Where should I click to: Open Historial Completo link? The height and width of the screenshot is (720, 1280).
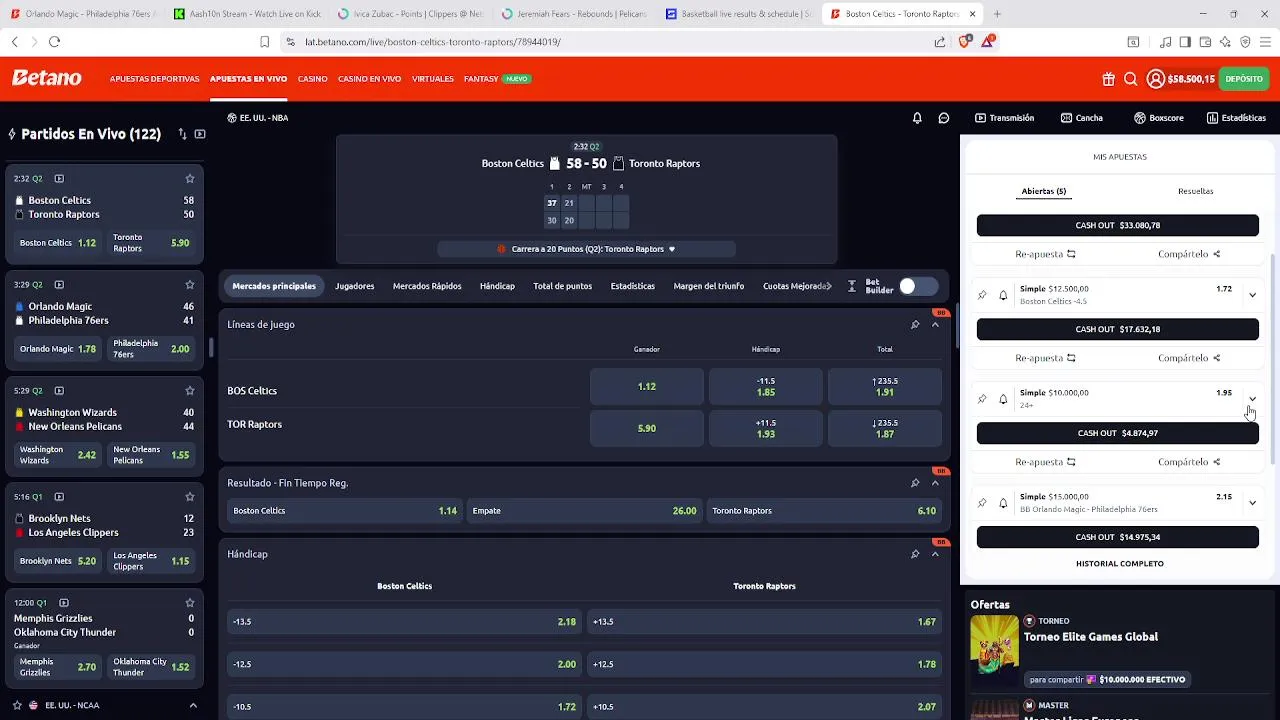[1119, 564]
